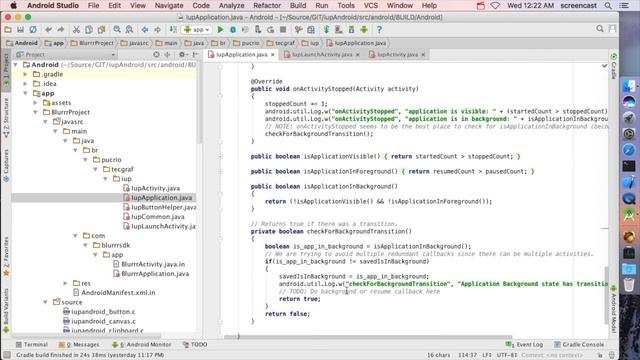Open the Project view selector dropdown
The height and width of the screenshot is (360, 640).
point(66,54)
